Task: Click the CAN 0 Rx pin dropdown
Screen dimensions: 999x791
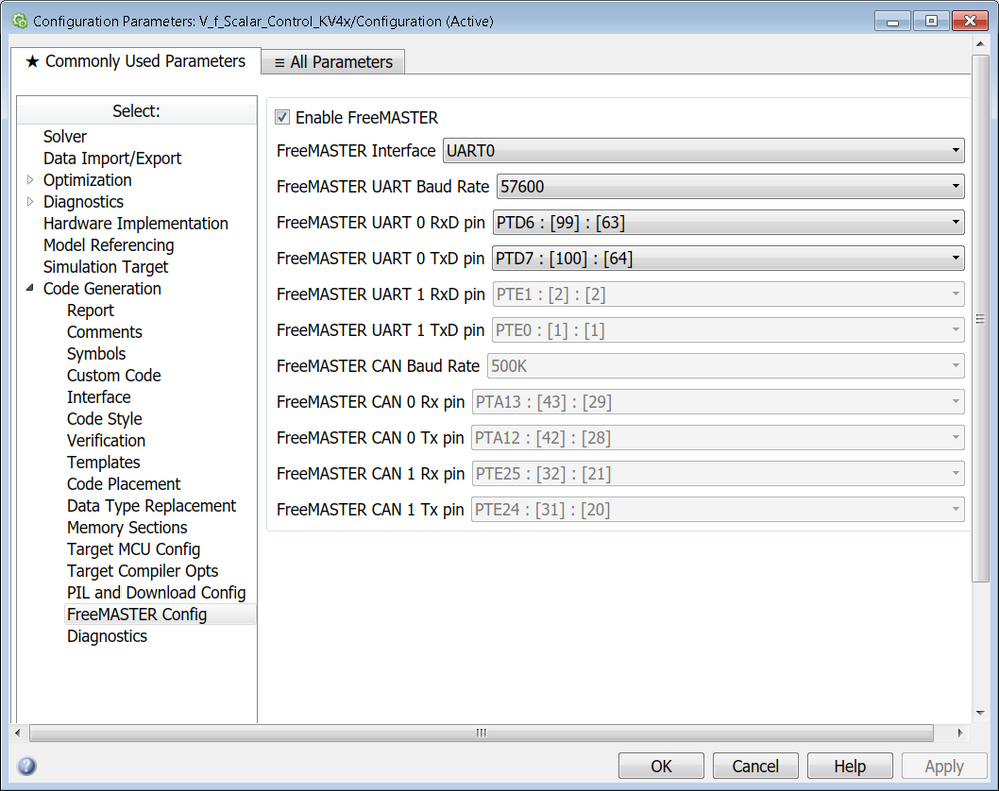Action: pos(718,402)
